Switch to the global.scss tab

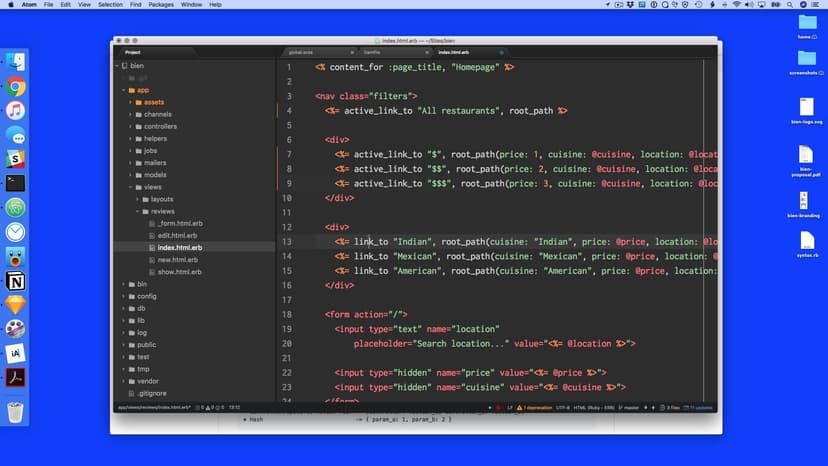pyautogui.click(x=300, y=52)
